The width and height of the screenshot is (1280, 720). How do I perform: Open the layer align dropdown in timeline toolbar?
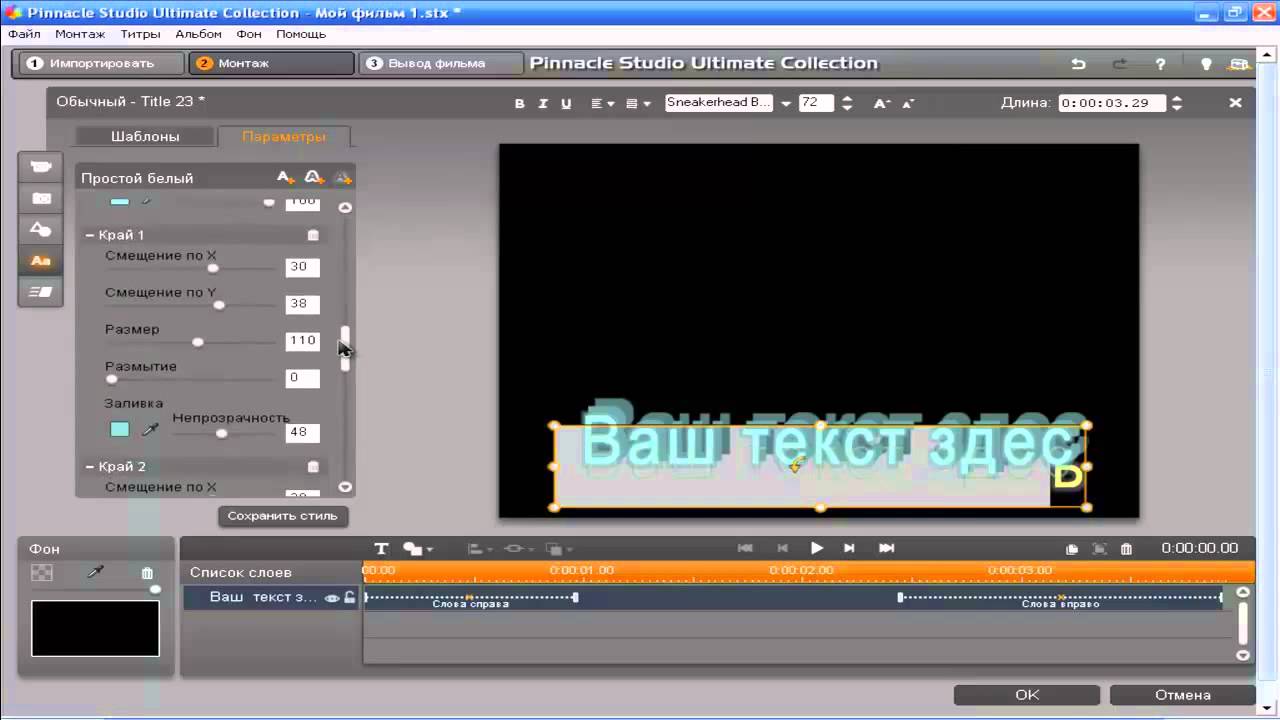pyautogui.click(x=480, y=548)
